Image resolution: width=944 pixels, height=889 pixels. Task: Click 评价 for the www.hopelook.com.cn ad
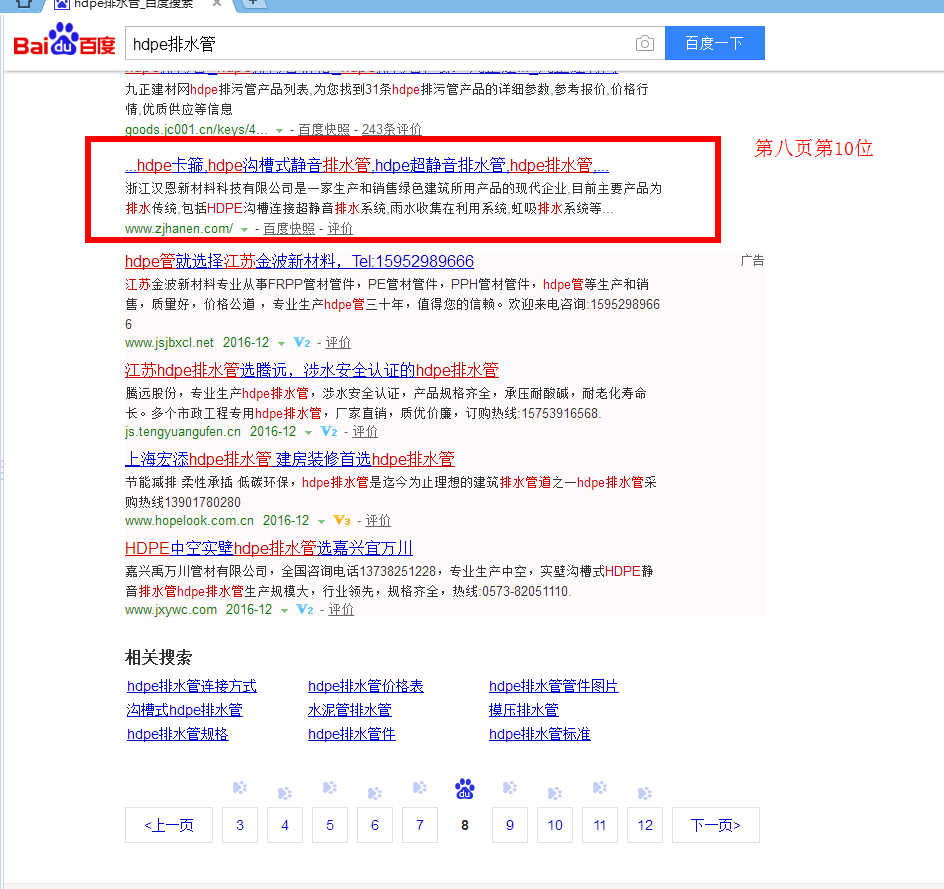(378, 521)
